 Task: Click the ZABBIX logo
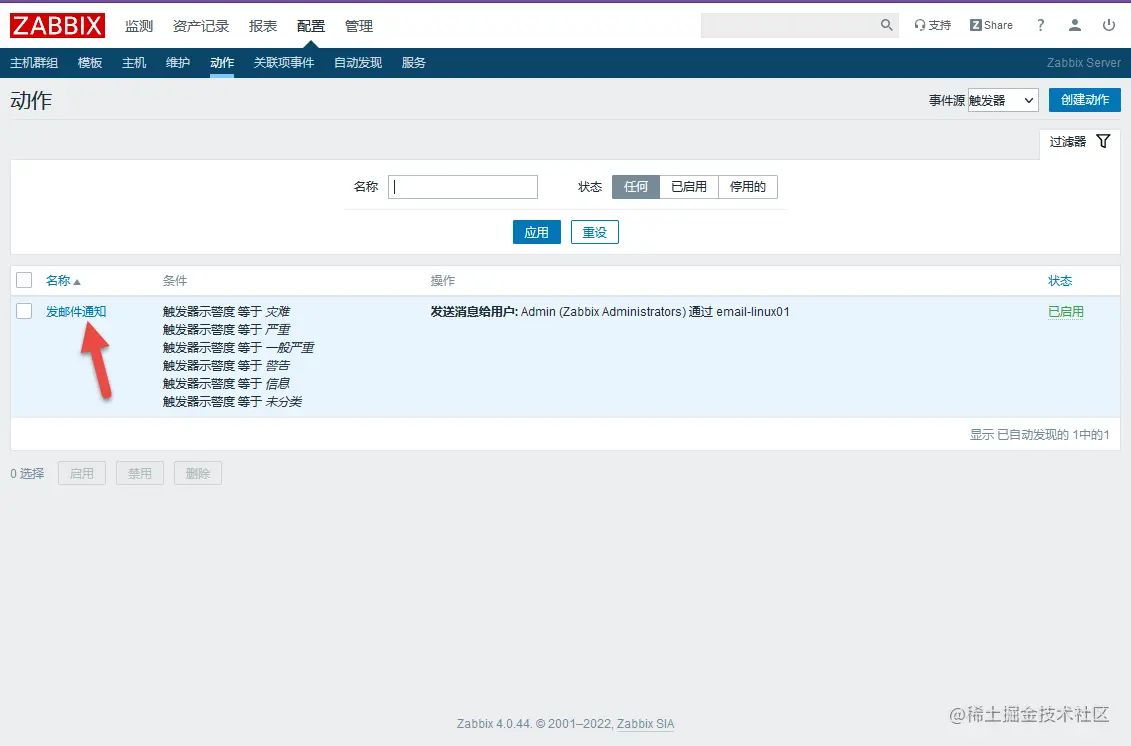tap(57, 26)
